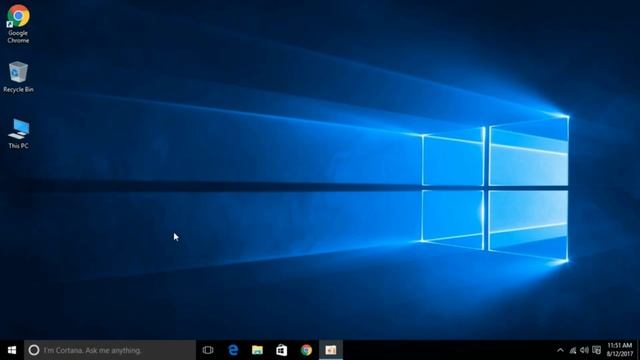This screenshot has width=640, height=360.
Task: Open the clock and date flyout
Action: pos(620,350)
